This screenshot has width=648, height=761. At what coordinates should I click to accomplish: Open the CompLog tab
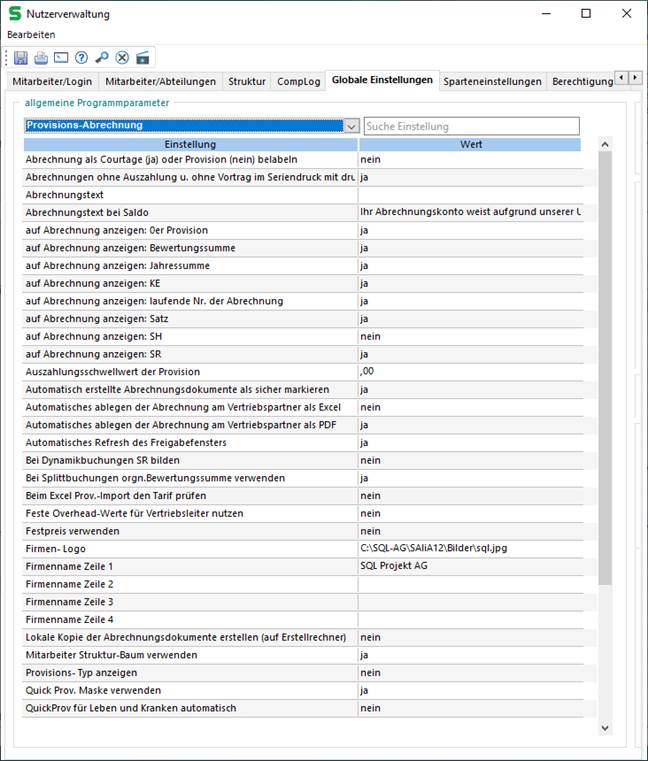tap(299, 82)
